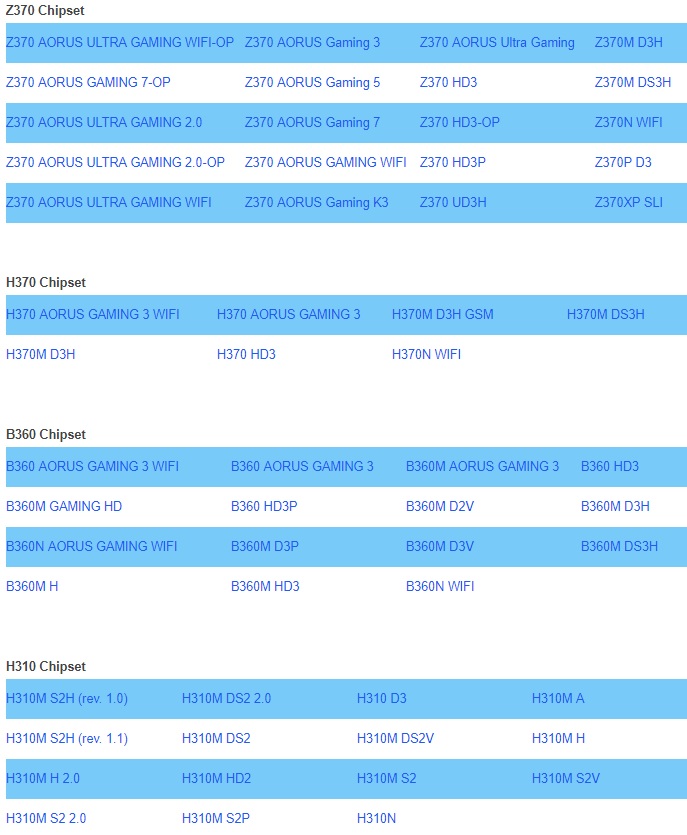
Task: Open the Z370 HD3-OP link
Action: pos(460,122)
